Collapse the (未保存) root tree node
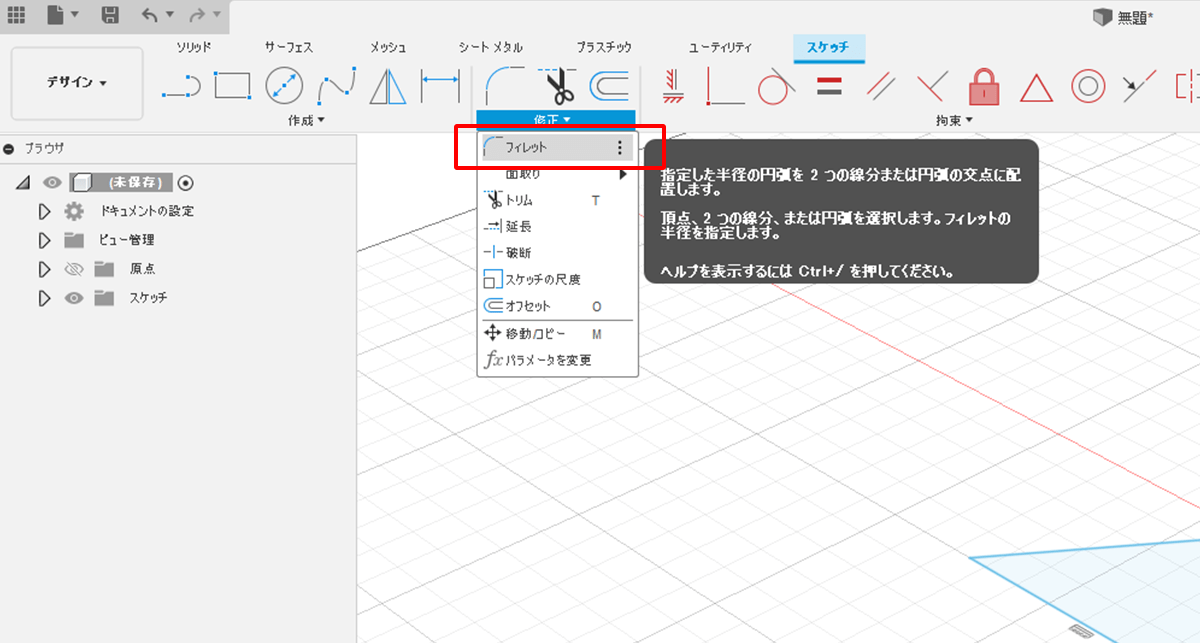The height and width of the screenshot is (643, 1200). click(24, 183)
